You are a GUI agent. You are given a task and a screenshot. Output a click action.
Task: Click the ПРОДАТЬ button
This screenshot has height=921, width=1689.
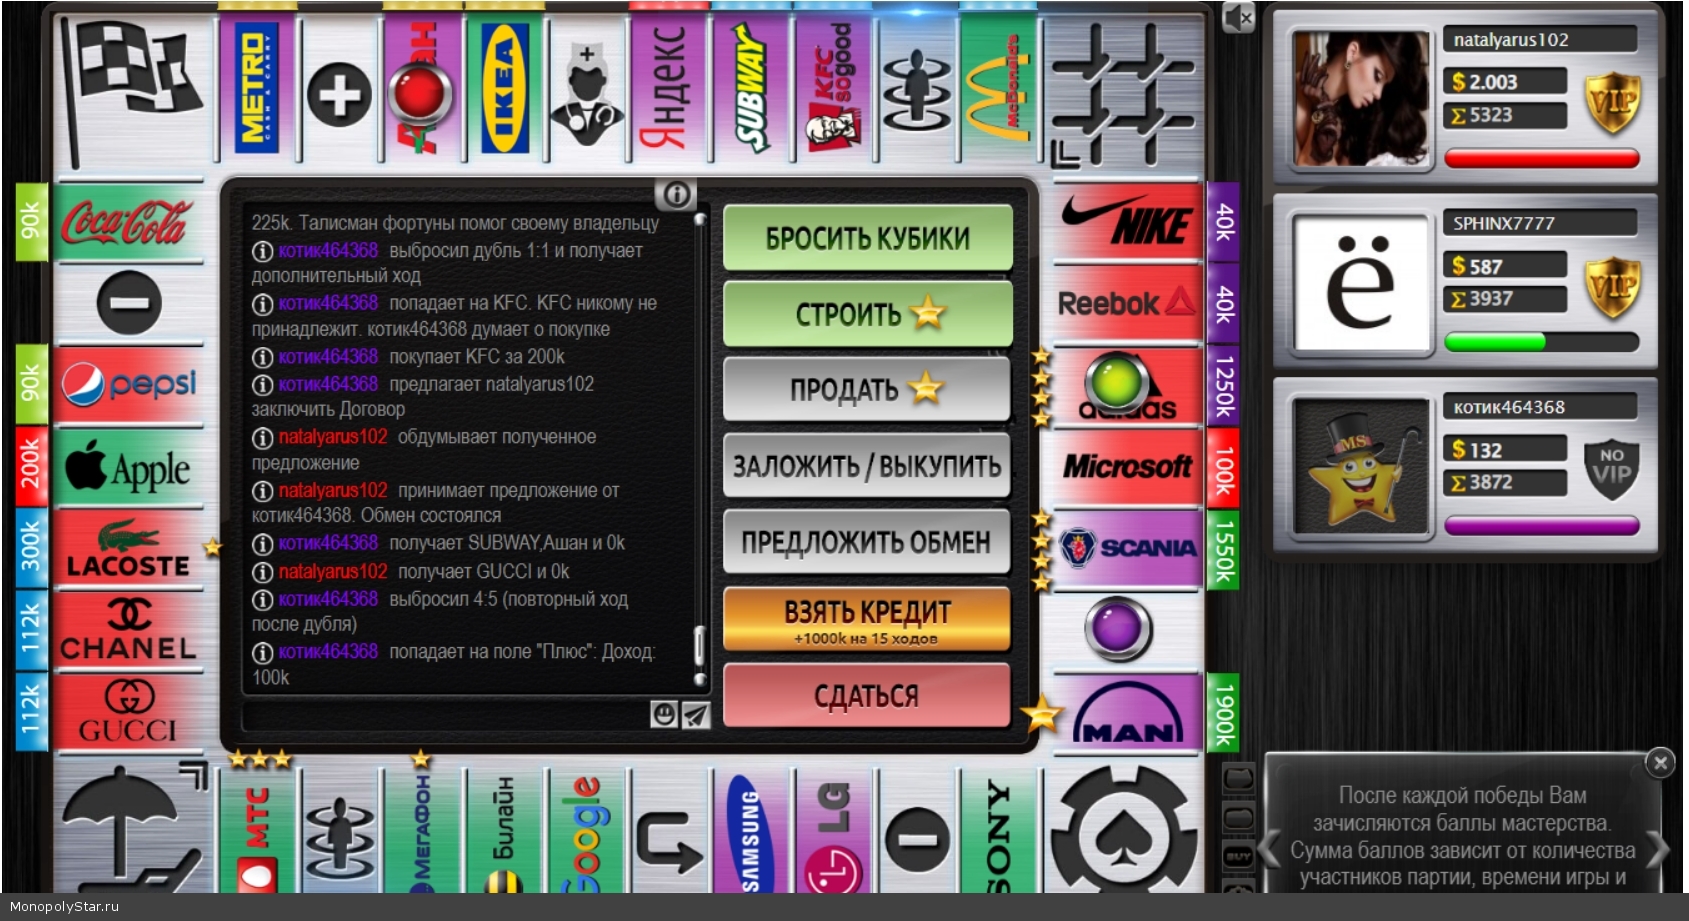(867, 389)
